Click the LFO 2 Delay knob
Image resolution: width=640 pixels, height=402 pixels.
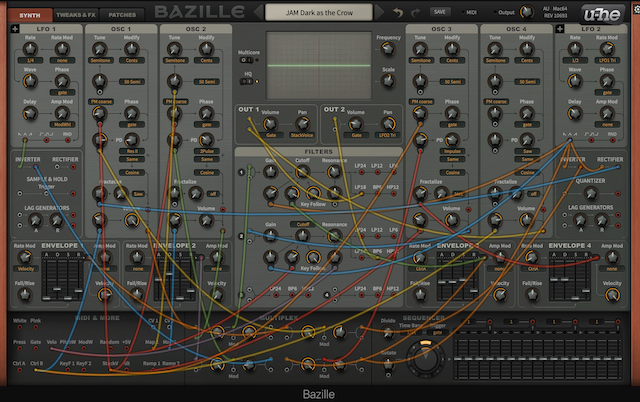pyautogui.click(x=575, y=113)
